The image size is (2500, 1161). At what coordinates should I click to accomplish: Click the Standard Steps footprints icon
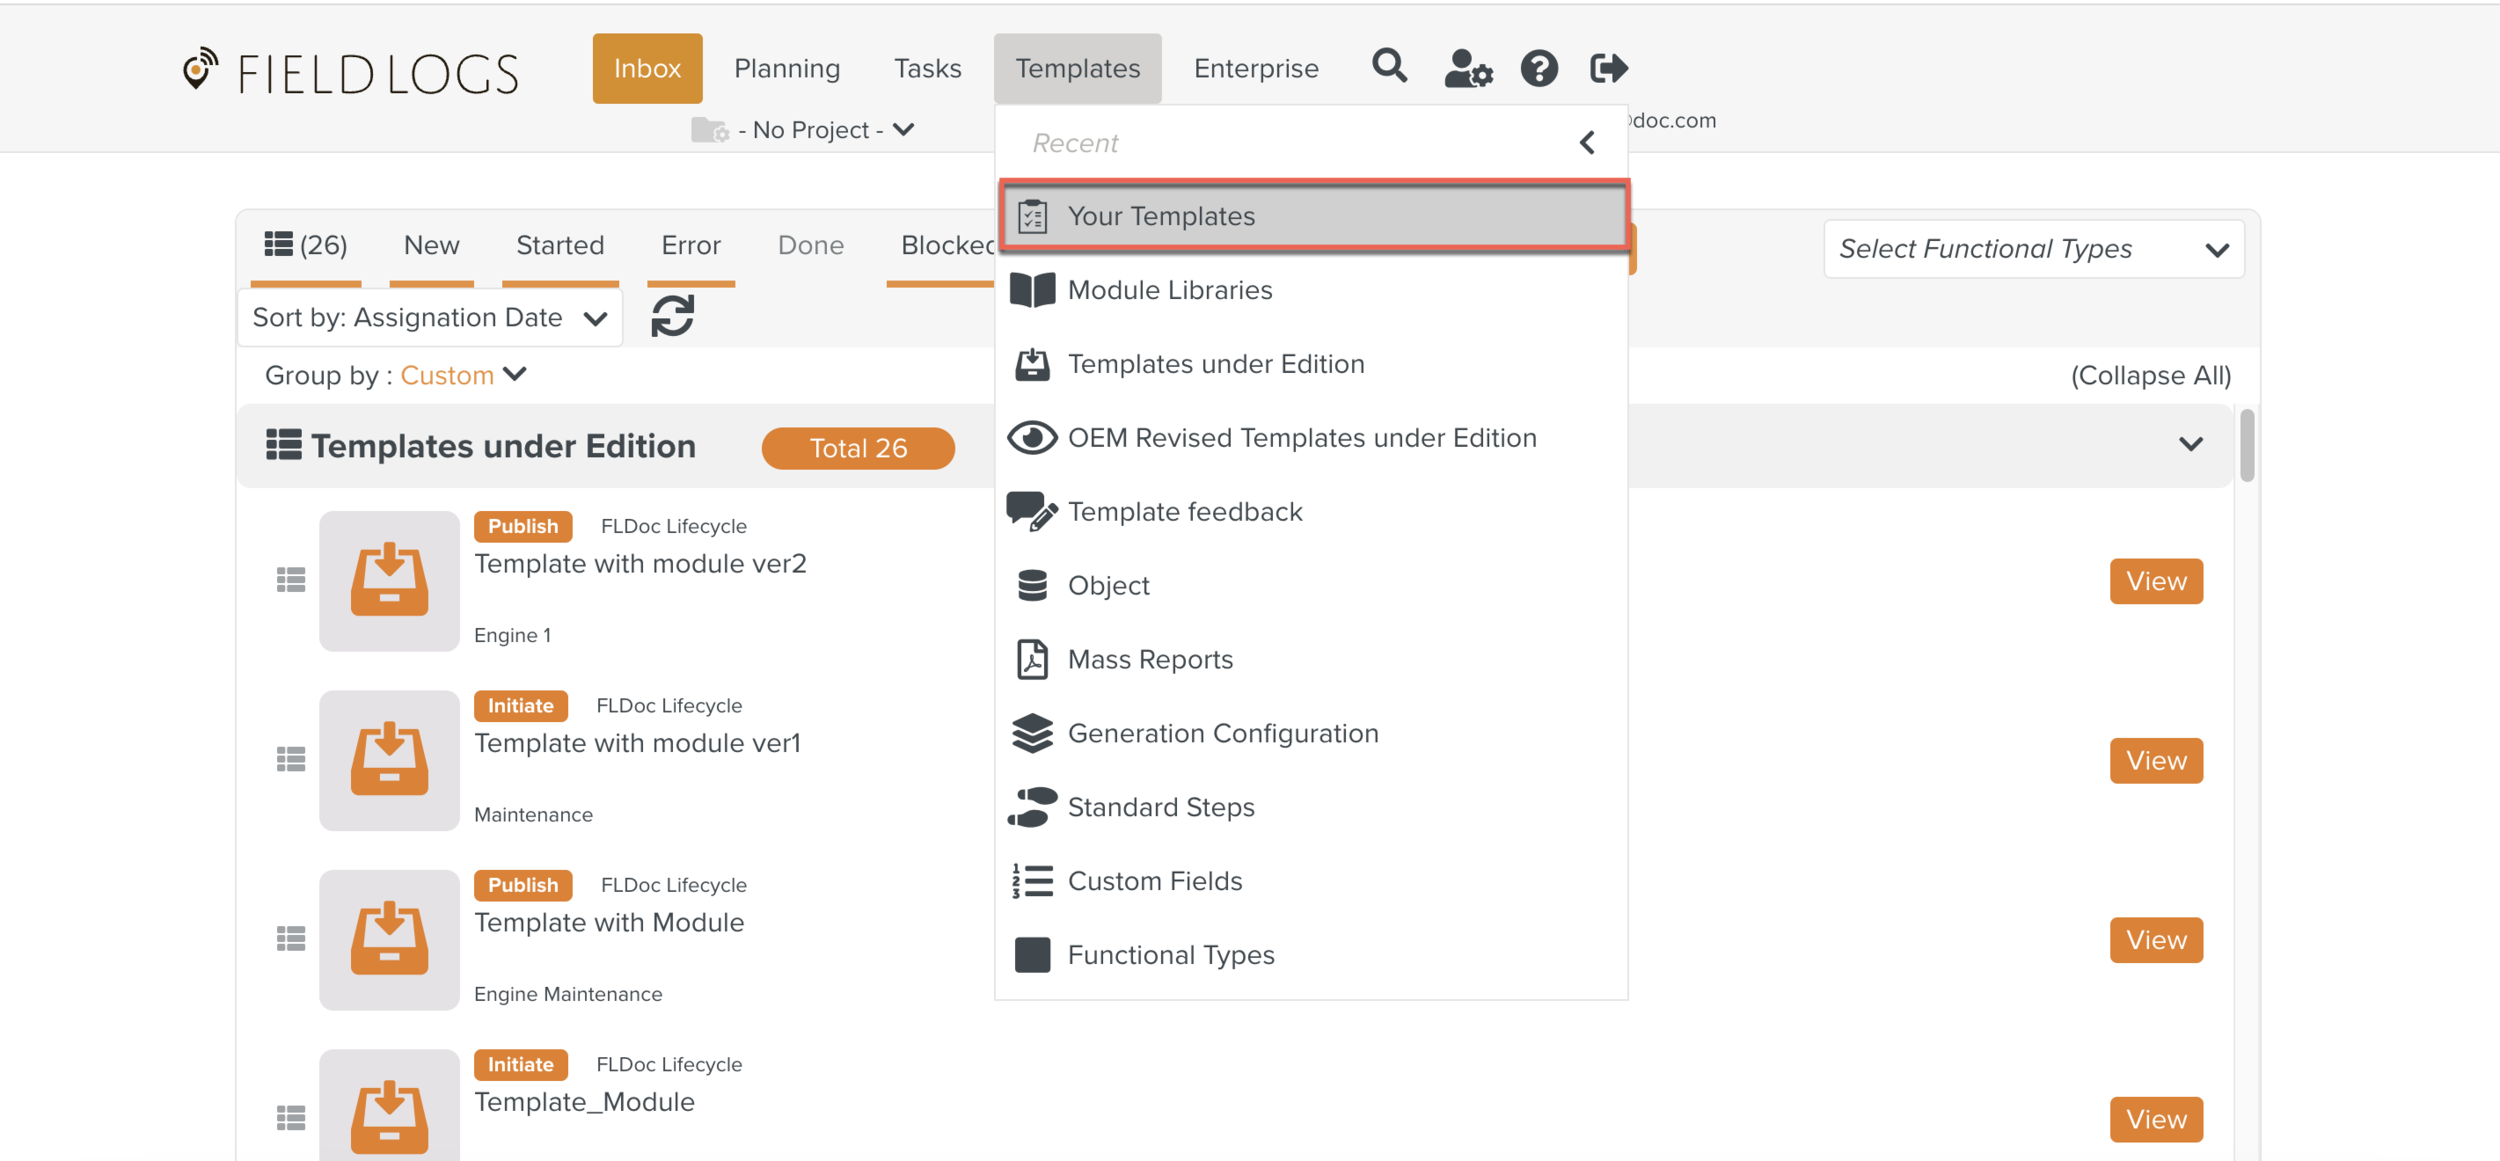(x=1032, y=807)
